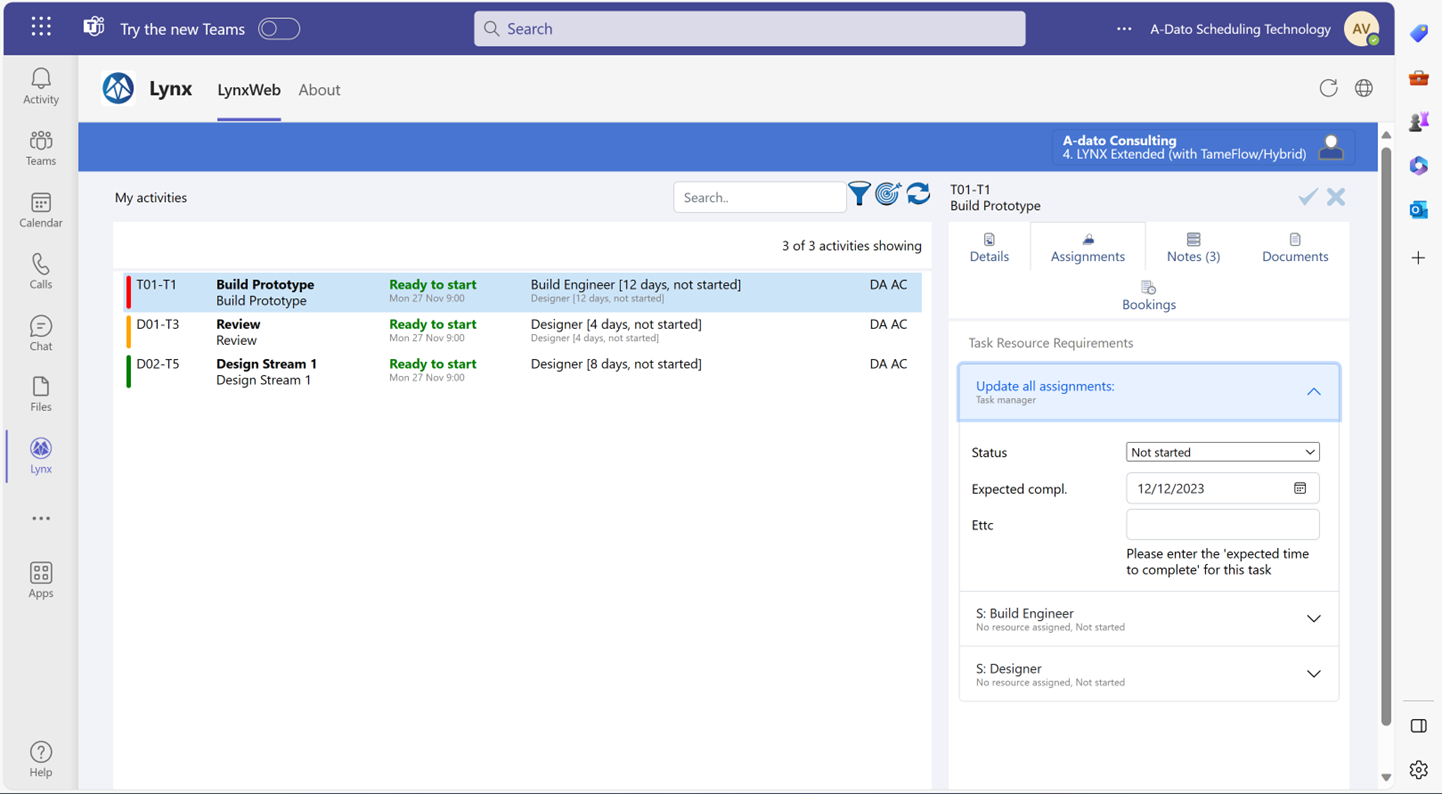Click the vertical scrollbar on the right
The width and height of the screenshot is (1442, 794).
point(1386,435)
